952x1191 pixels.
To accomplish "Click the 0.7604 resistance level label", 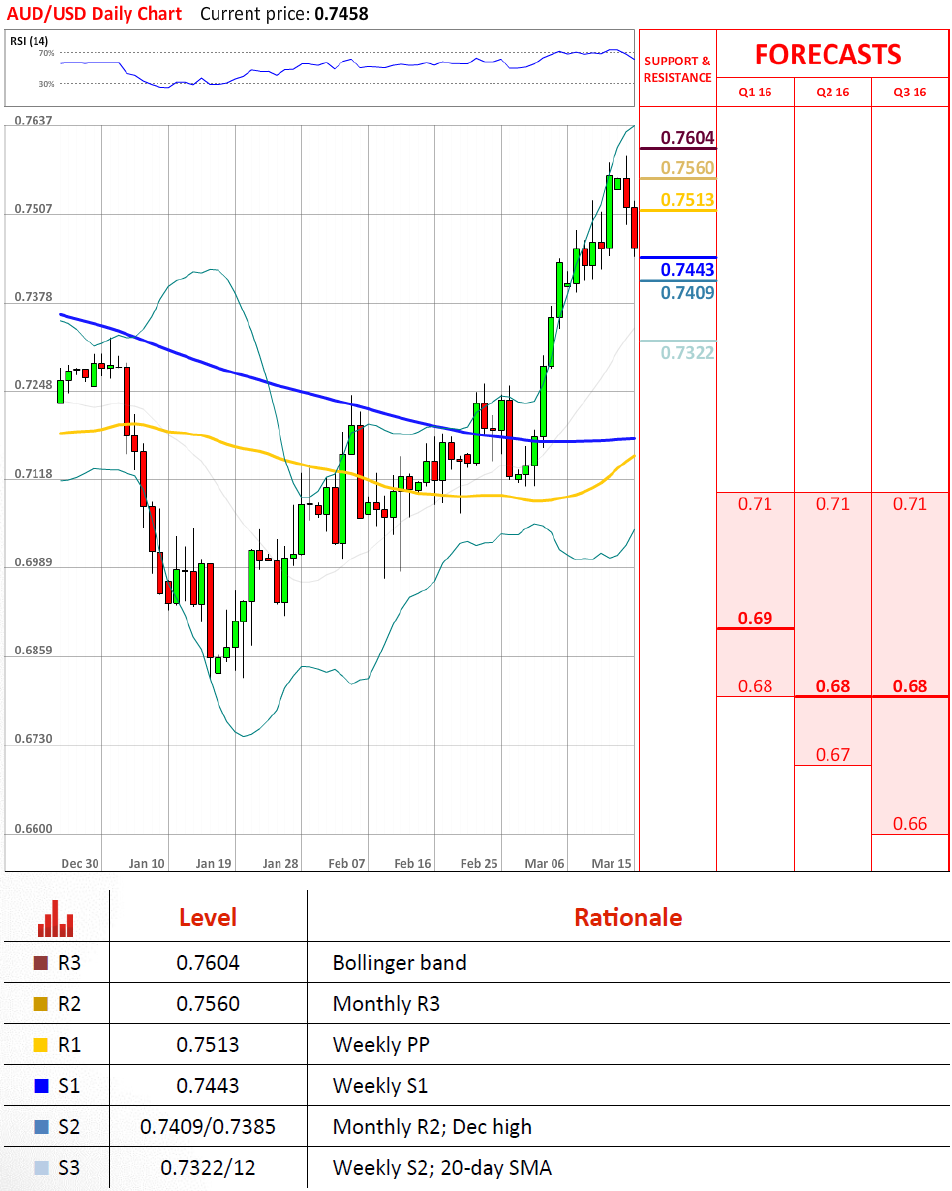I will pyautogui.click(x=687, y=137).
